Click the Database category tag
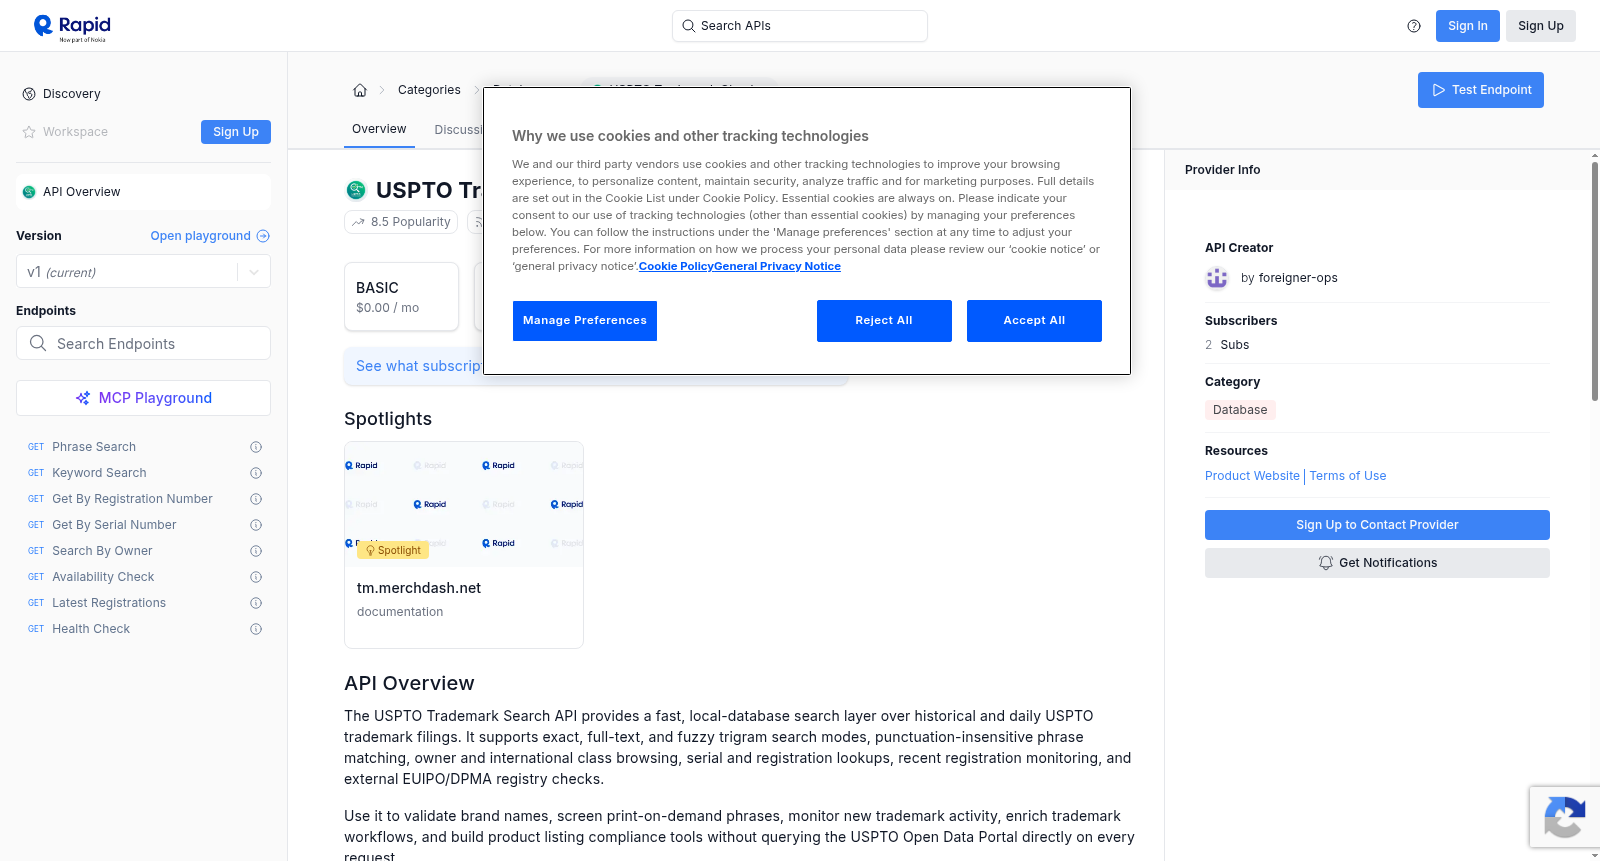Image resolution: width=1600 pixels, height=861 pixels. 1240,410
